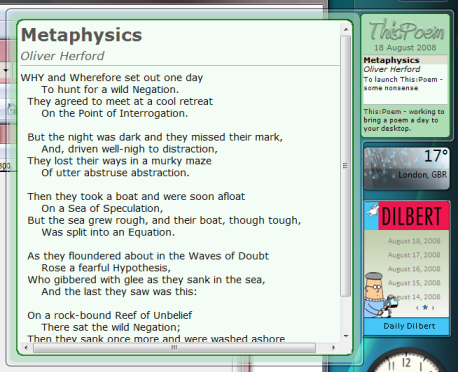This screenshot has height=372, width=458.
Task: Open Dilbert strip for August 15, 2008
Action: pos(414,283)
